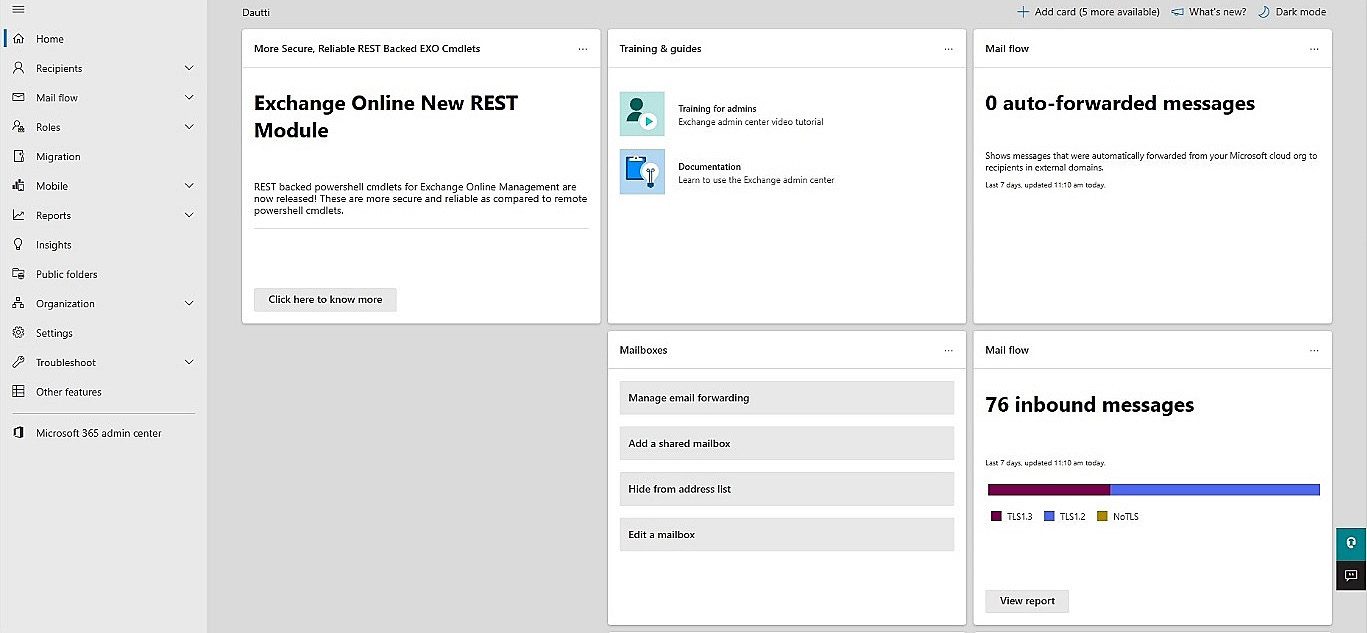Click Edit a mailbox
The width and height of the screenshot is (1367, 633).
point(787,534)
